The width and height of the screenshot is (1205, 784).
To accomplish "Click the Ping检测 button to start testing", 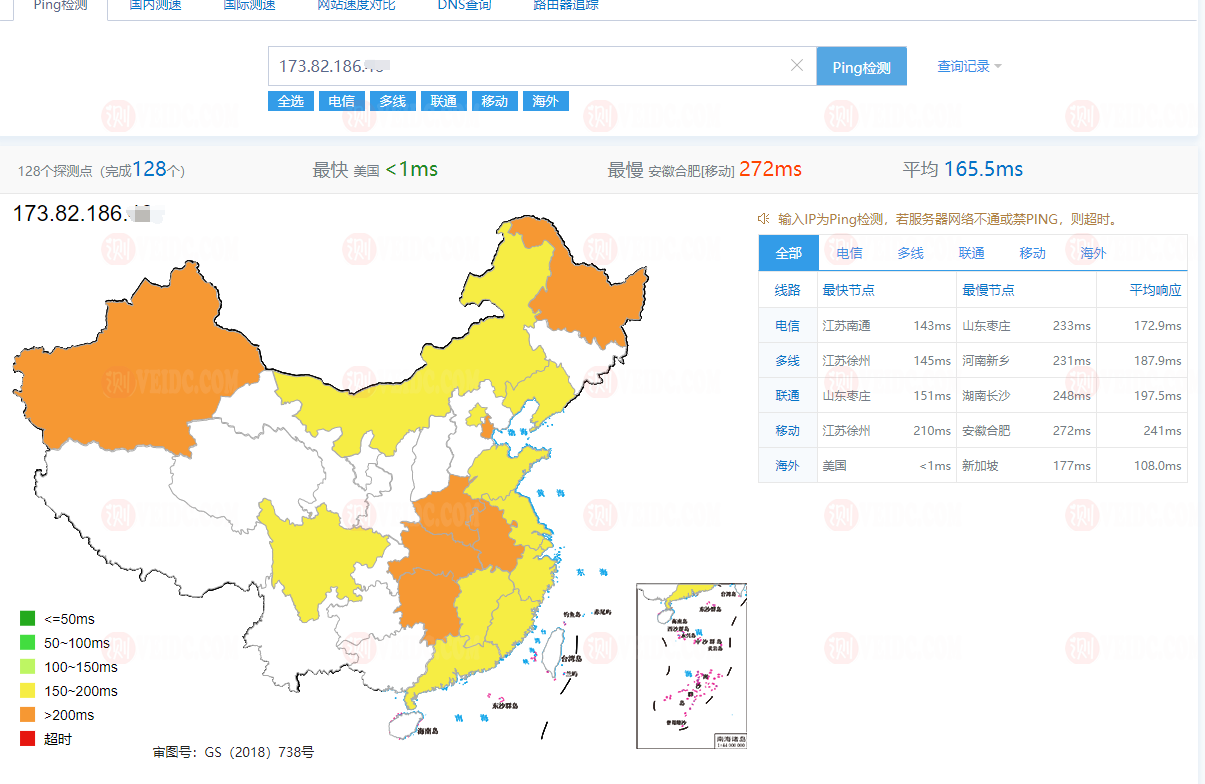I will click(x=861, y=65).
